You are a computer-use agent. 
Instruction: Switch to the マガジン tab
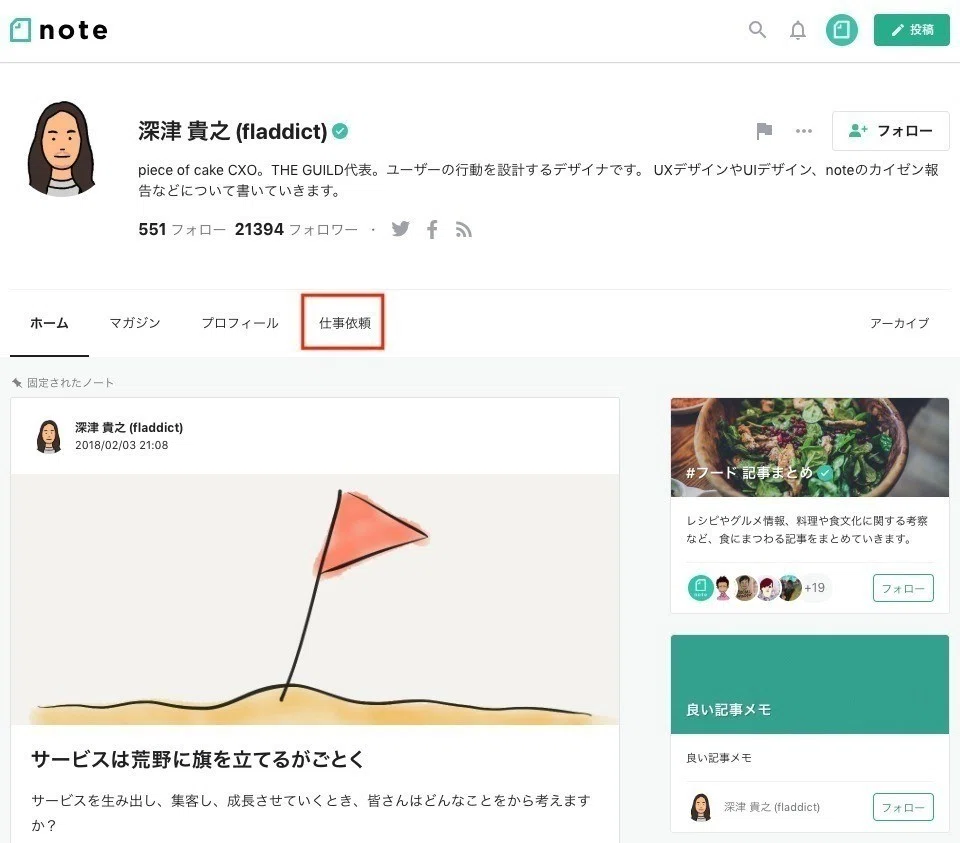click(135, 323)
